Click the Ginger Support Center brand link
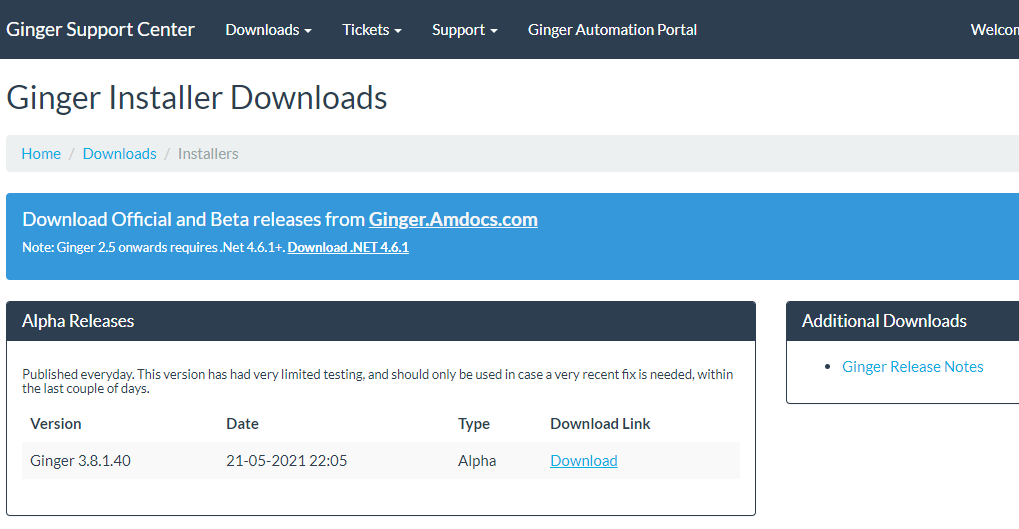Viewport: 1019px width, 529px height. (x=100, y=30)
